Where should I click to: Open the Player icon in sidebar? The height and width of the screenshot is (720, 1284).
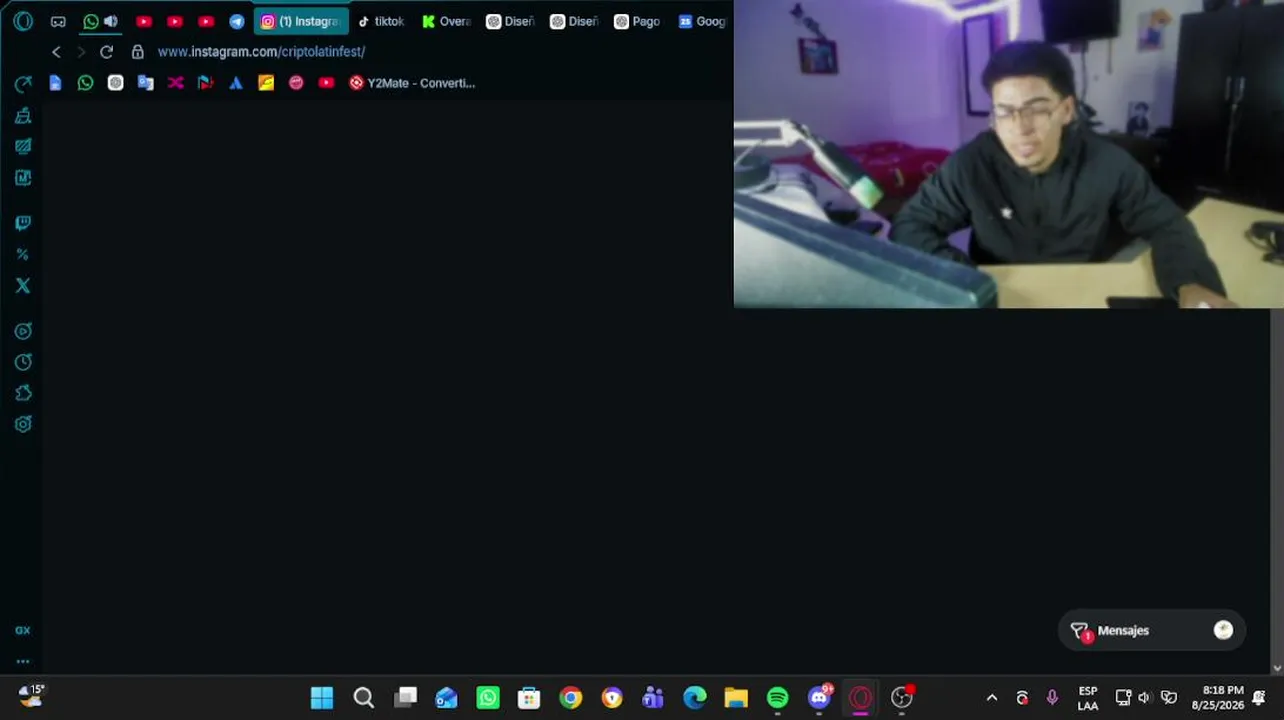click(x=23, y=331)
